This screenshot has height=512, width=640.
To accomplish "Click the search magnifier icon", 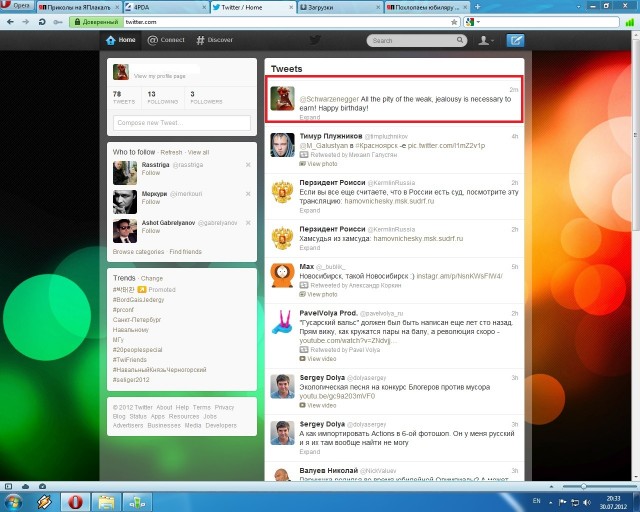I will point(460,40).
